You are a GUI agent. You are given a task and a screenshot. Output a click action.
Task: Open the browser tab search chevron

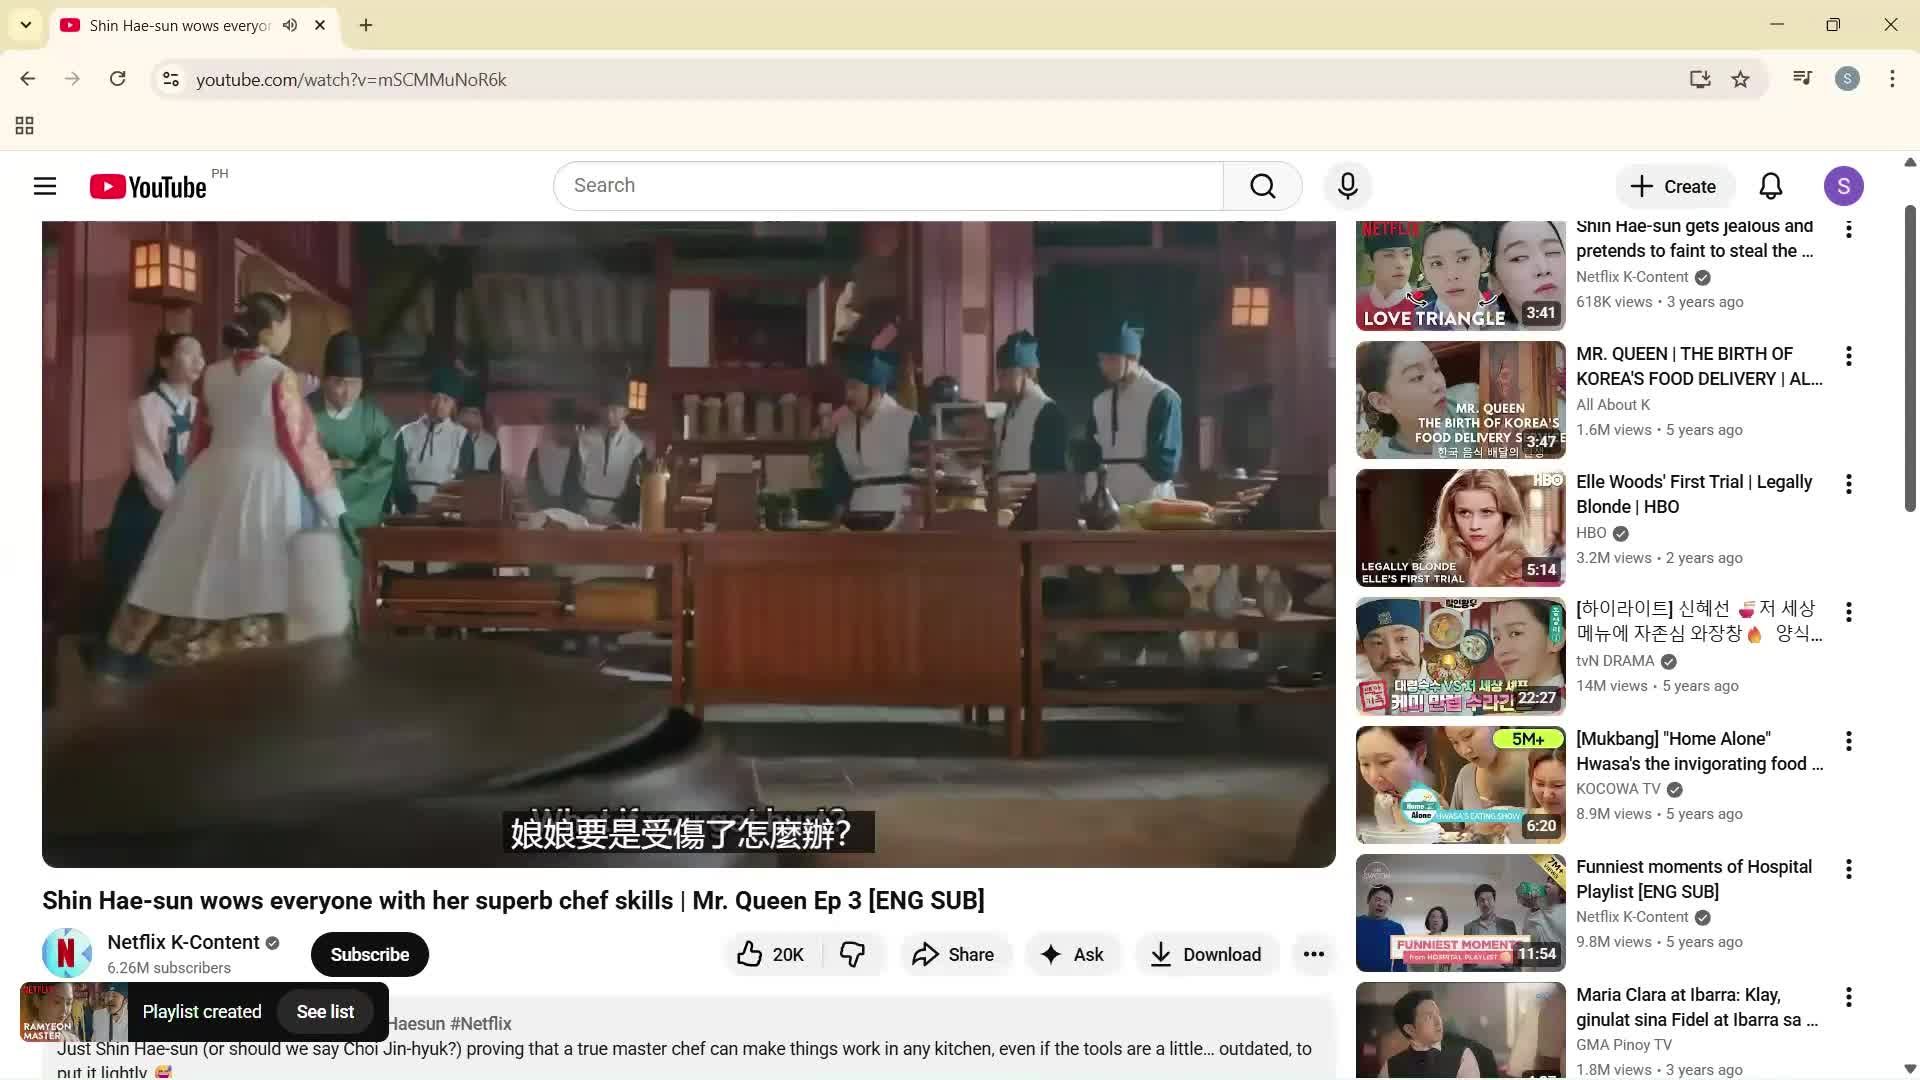coord(25,25)
